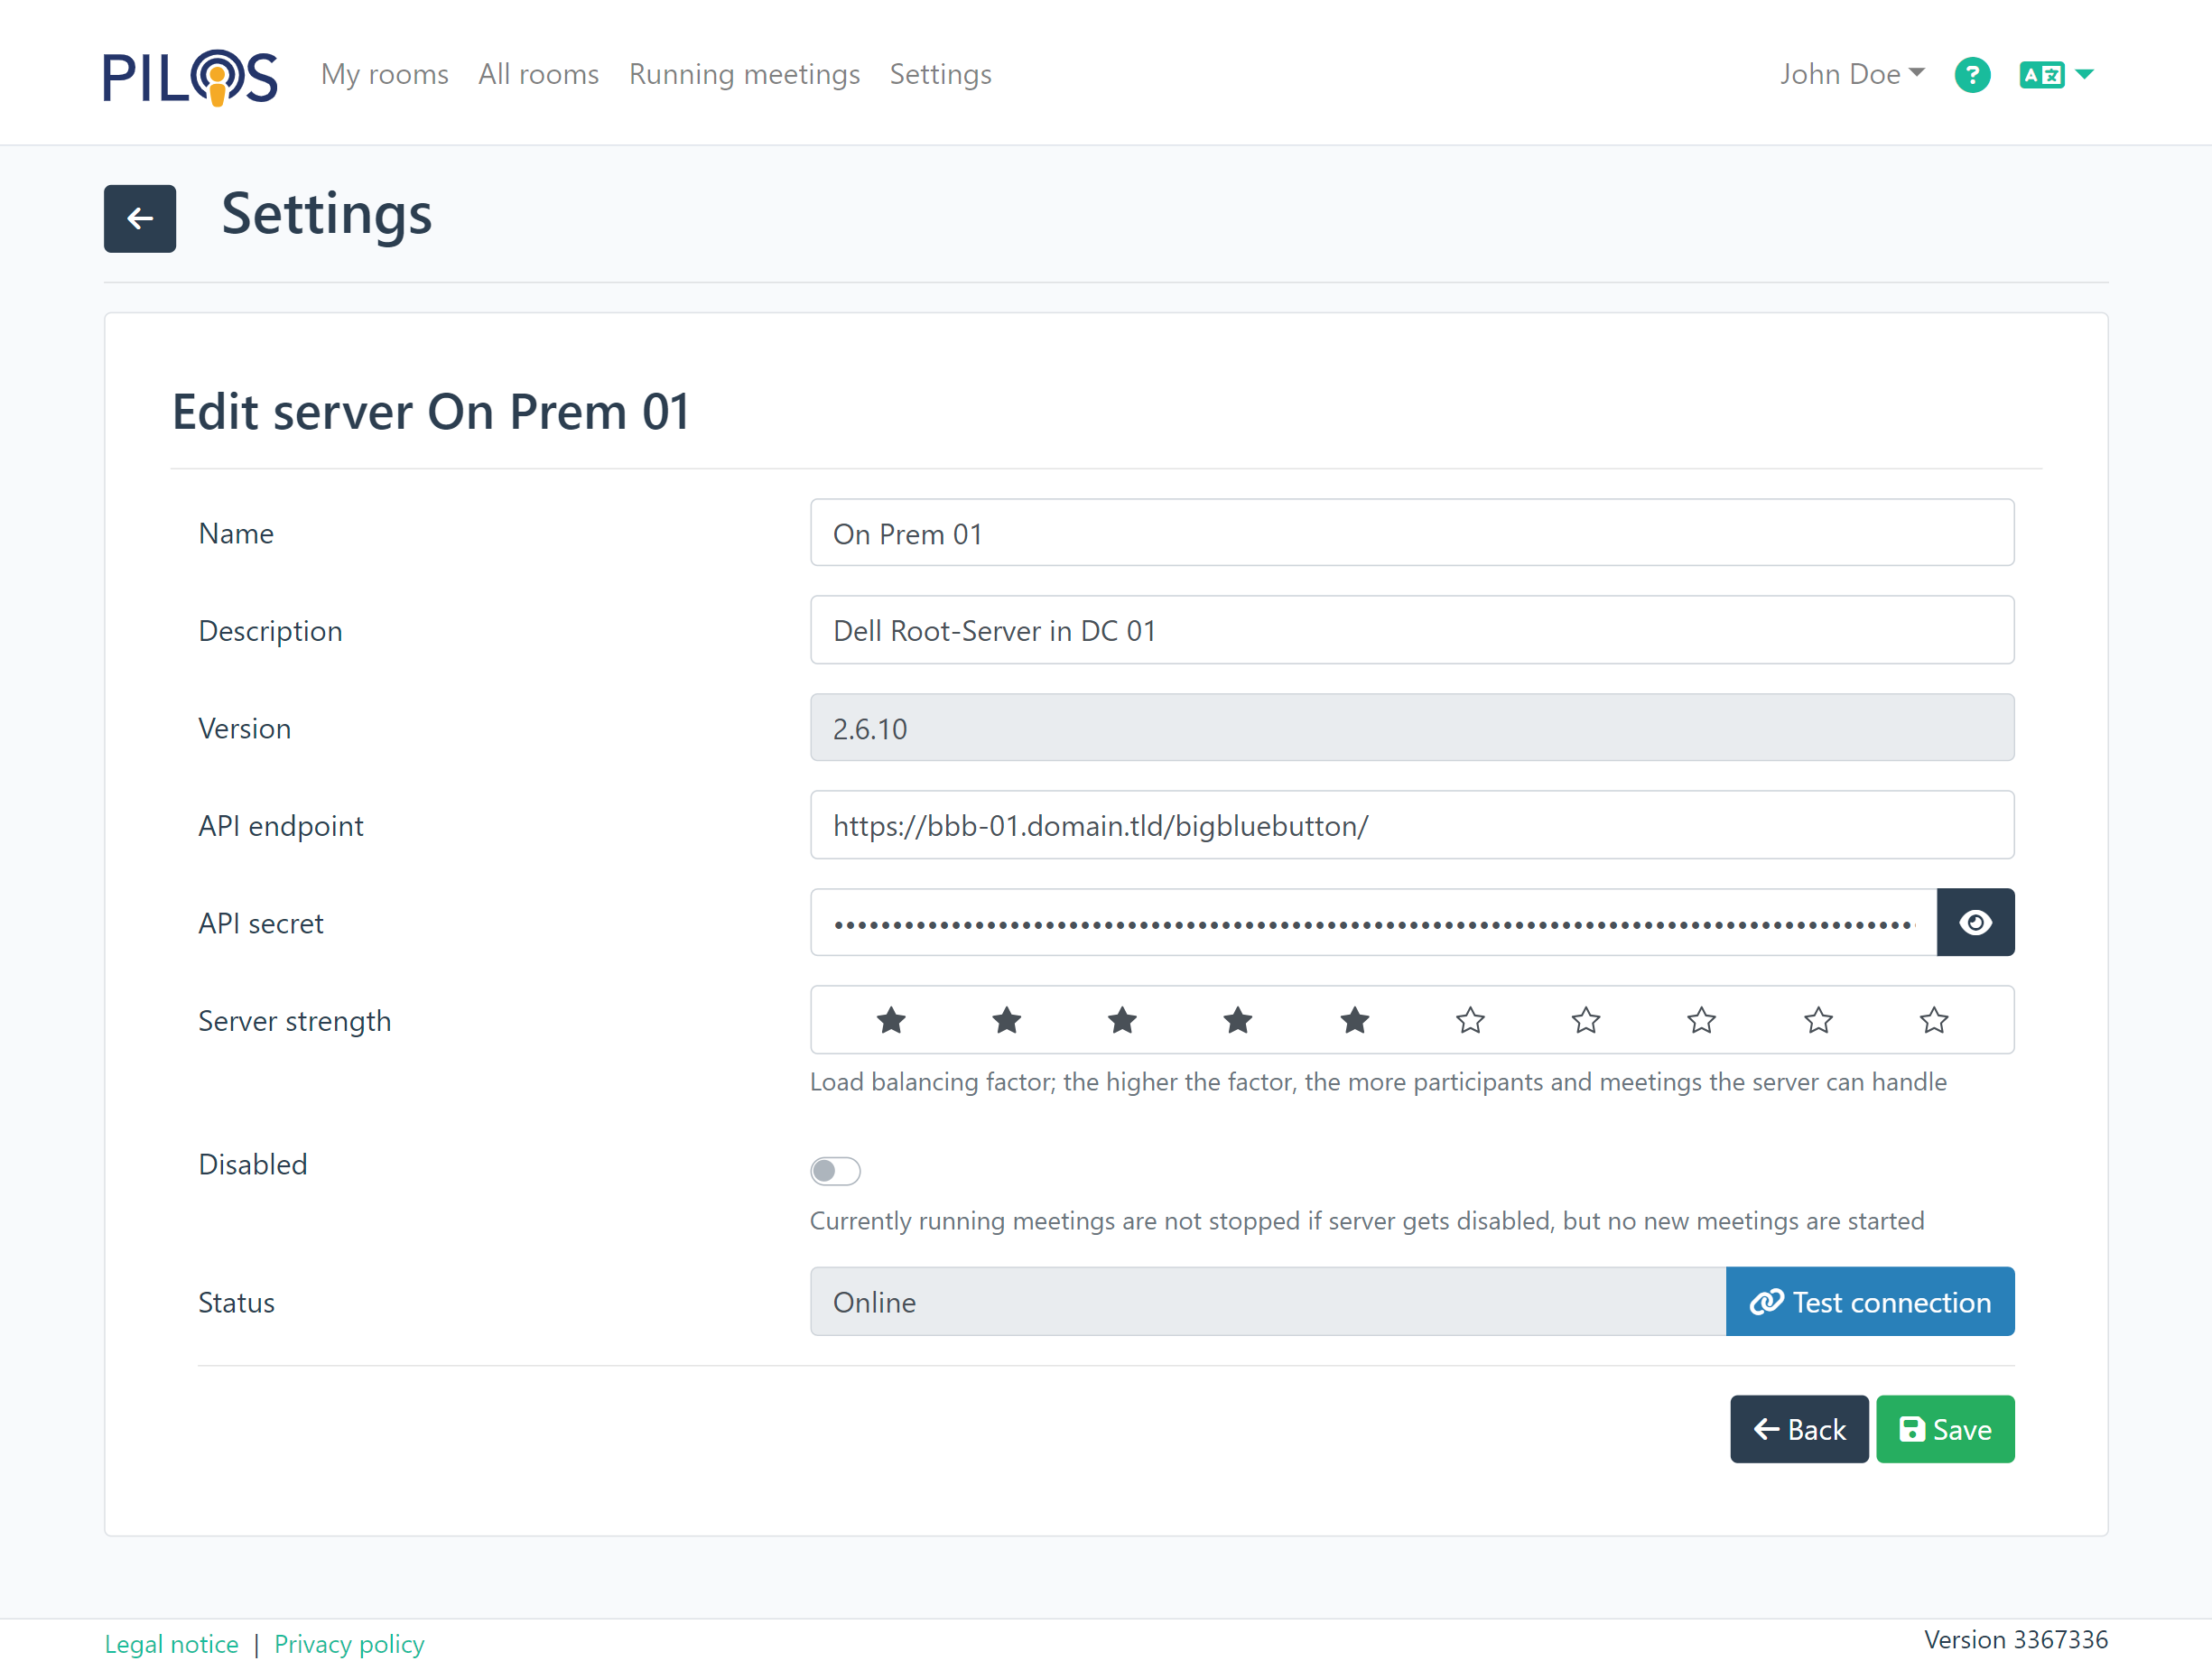Click the PILOS logo
The width and height of the screenshot is (2212, 1661).
point(189,74)
